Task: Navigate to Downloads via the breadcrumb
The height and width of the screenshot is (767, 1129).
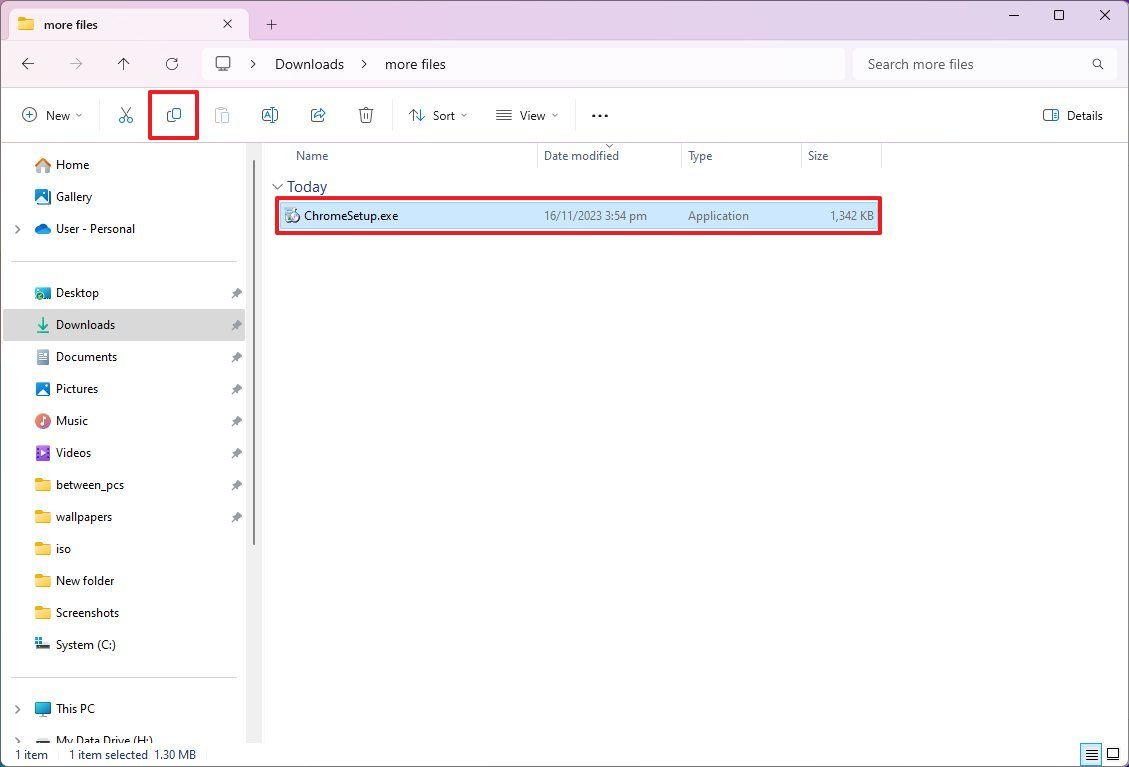Action: pyautogui.click(x=308, y=63)
